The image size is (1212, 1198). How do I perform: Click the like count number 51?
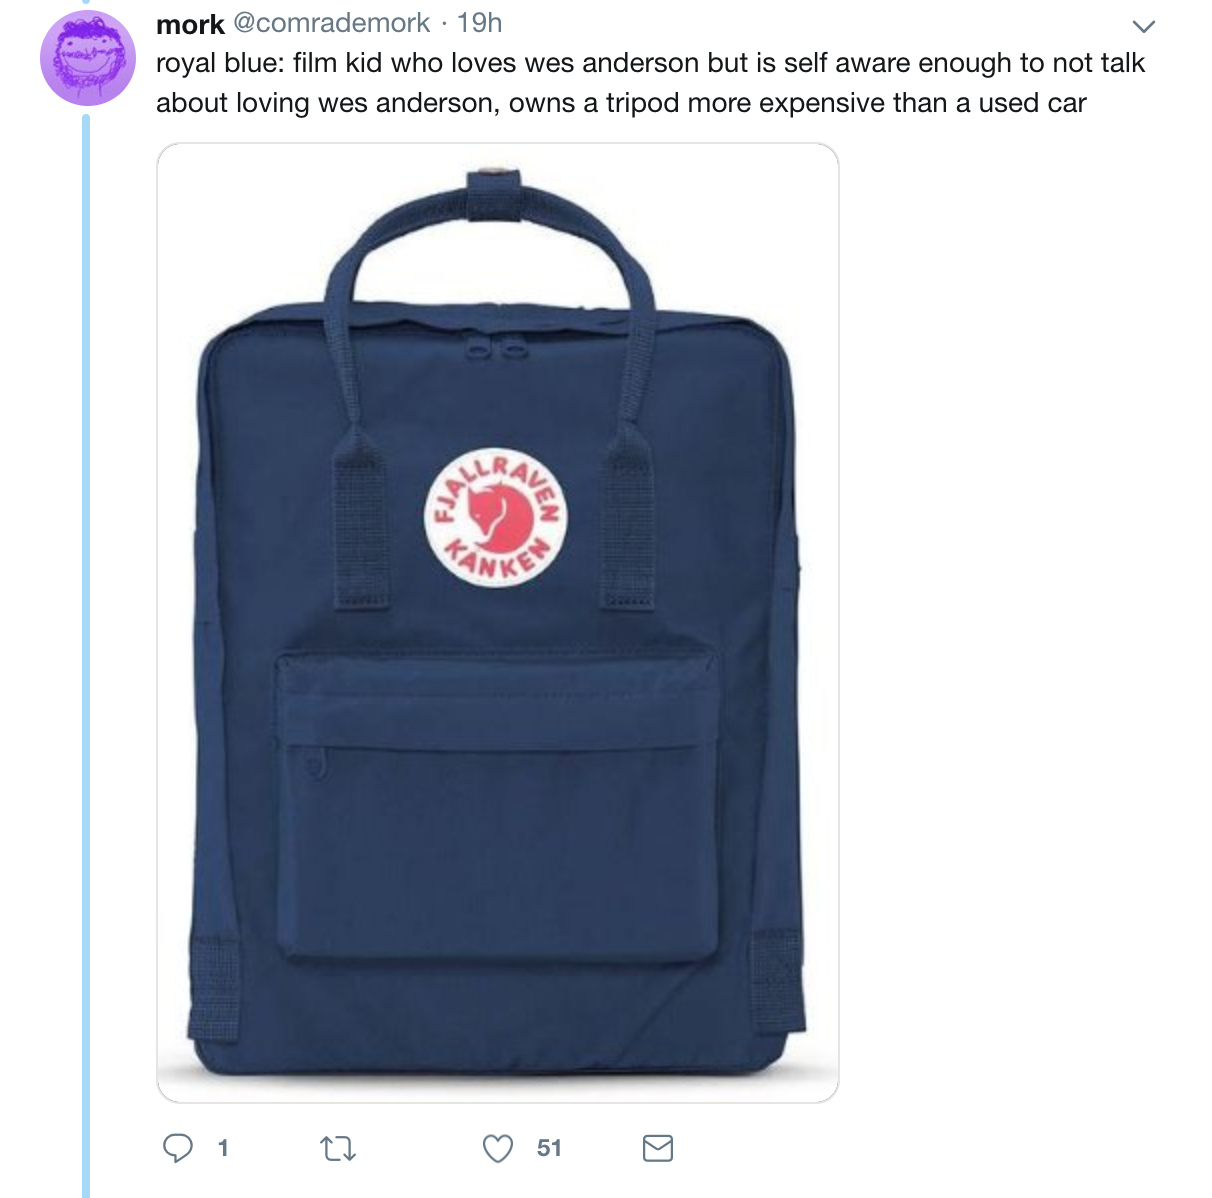[x=549, y=1148]
